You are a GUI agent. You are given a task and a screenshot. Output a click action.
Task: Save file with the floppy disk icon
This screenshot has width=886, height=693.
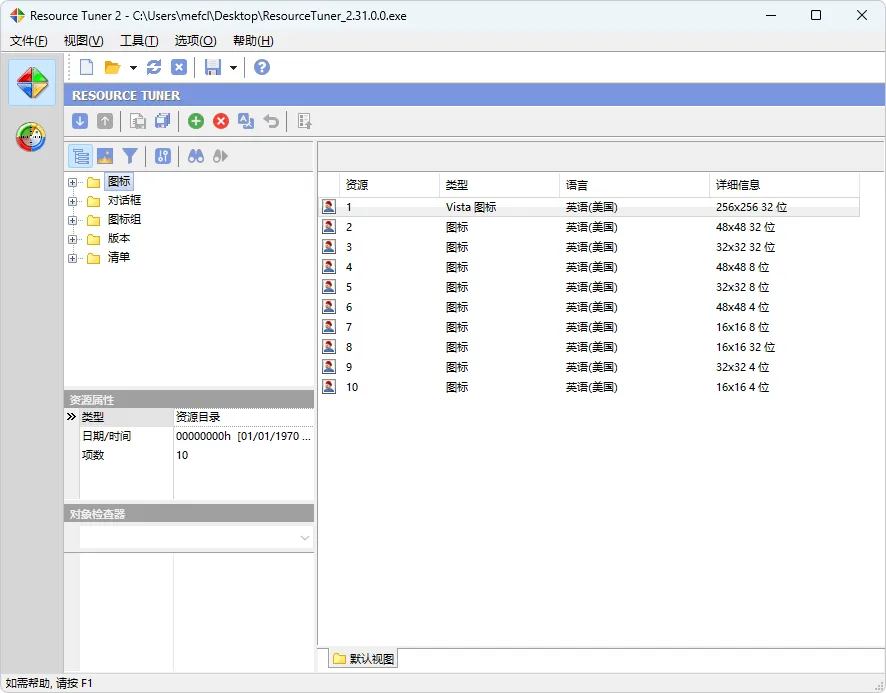tap(213, 67)
